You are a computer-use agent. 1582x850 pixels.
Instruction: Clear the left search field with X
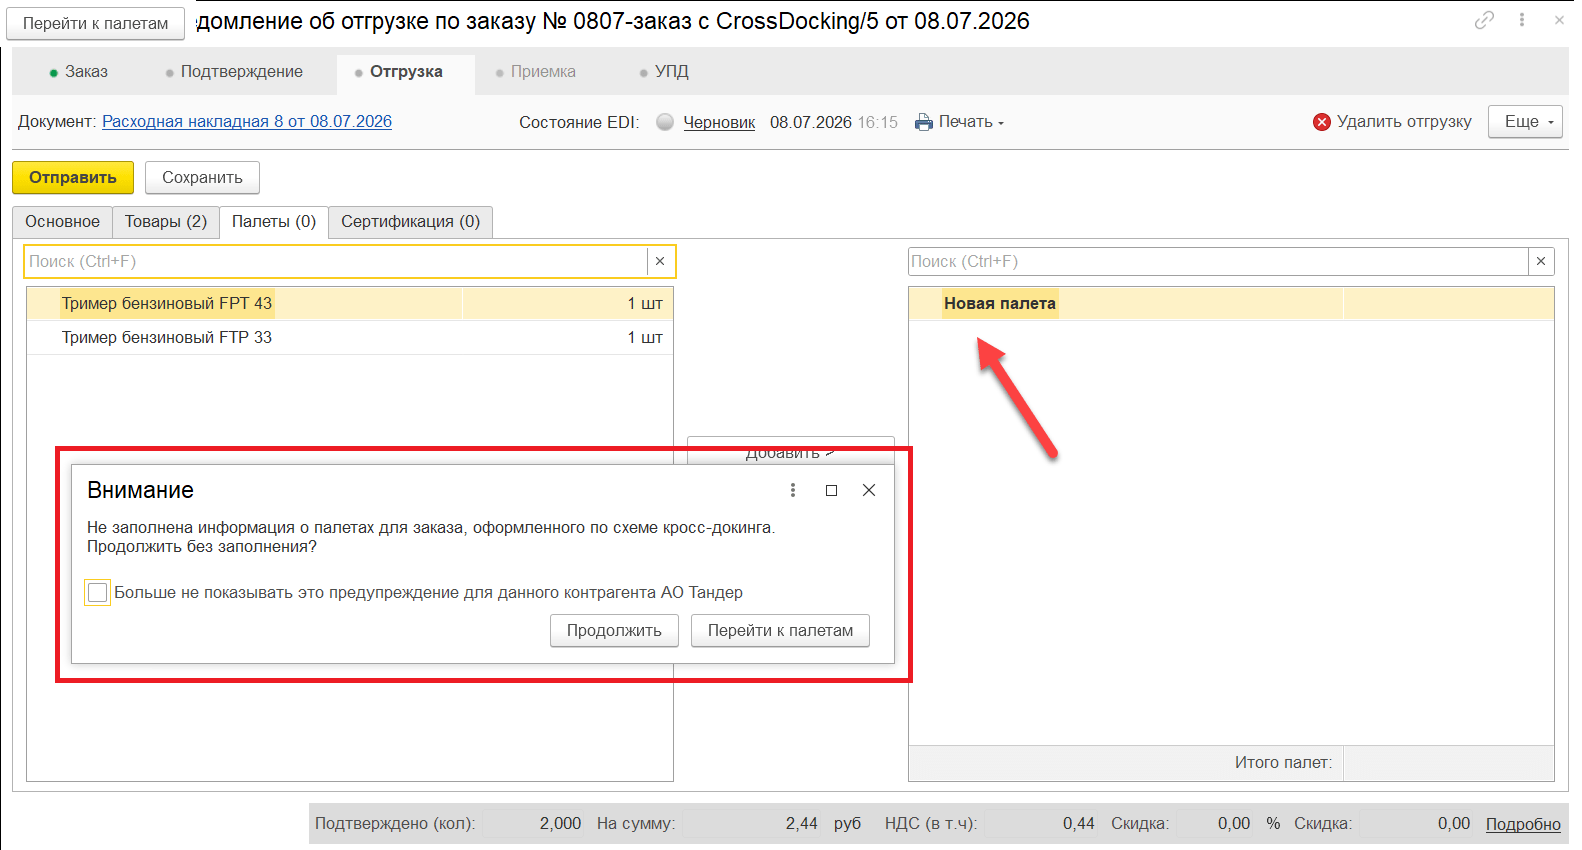click(660, 261)
